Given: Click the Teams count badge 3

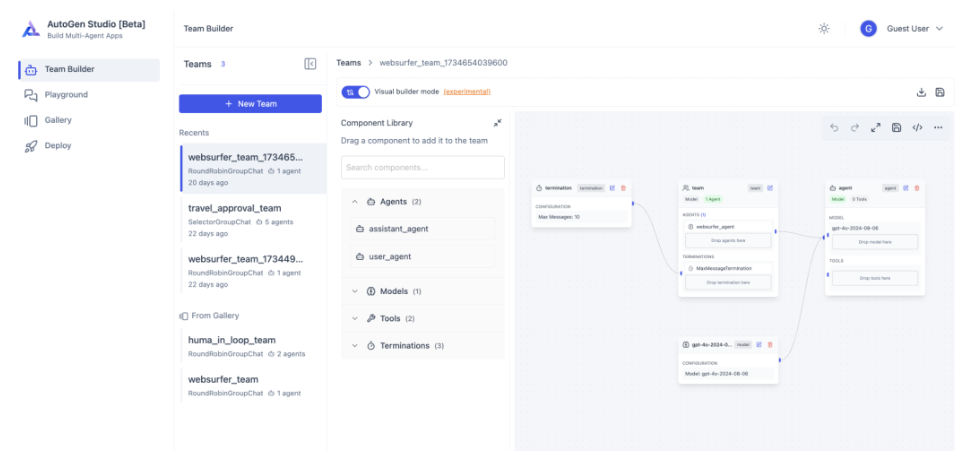Looking at the screenshot, I should 222,64.
